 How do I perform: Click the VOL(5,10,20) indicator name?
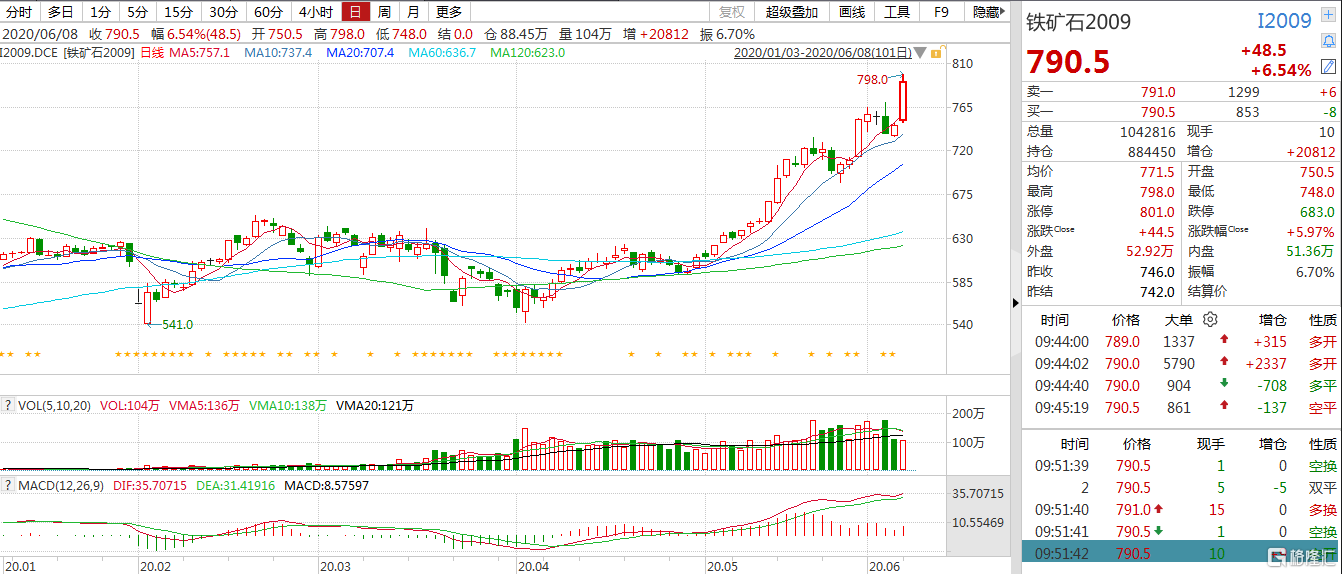[55, 405]
